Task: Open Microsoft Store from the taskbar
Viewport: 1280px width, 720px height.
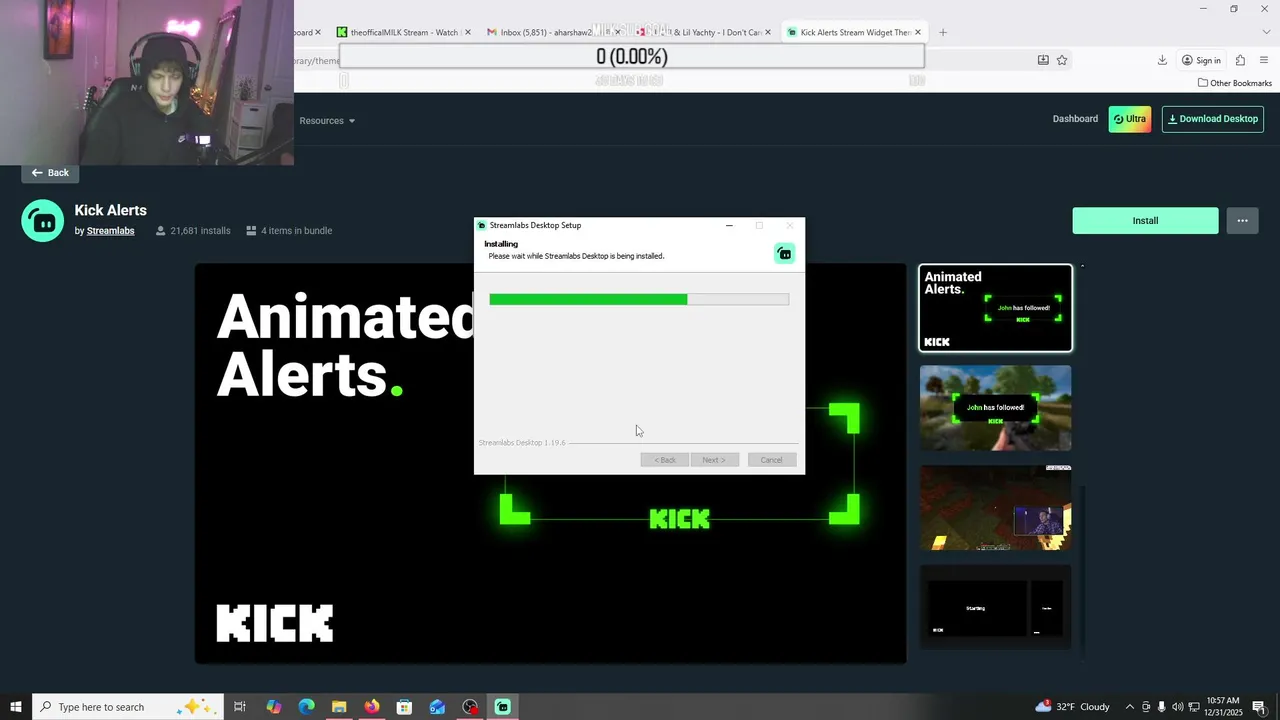Action: [404, 707]
